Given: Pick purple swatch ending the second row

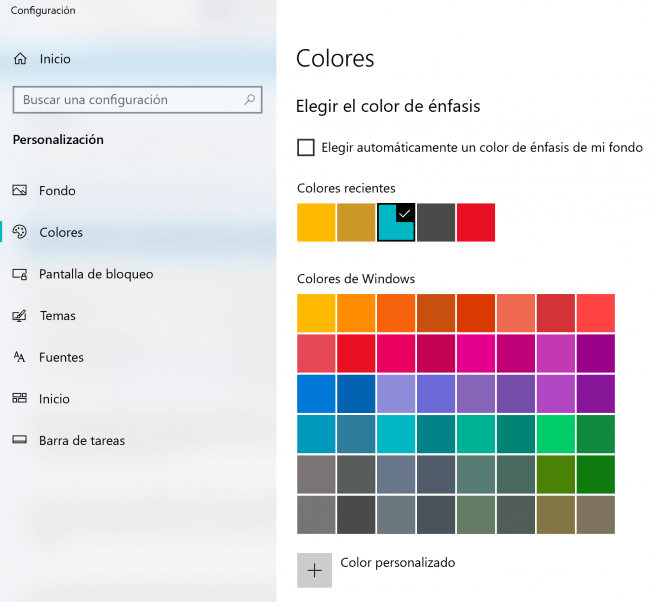Looking at the screenshot, I should (x=596, y=353).
